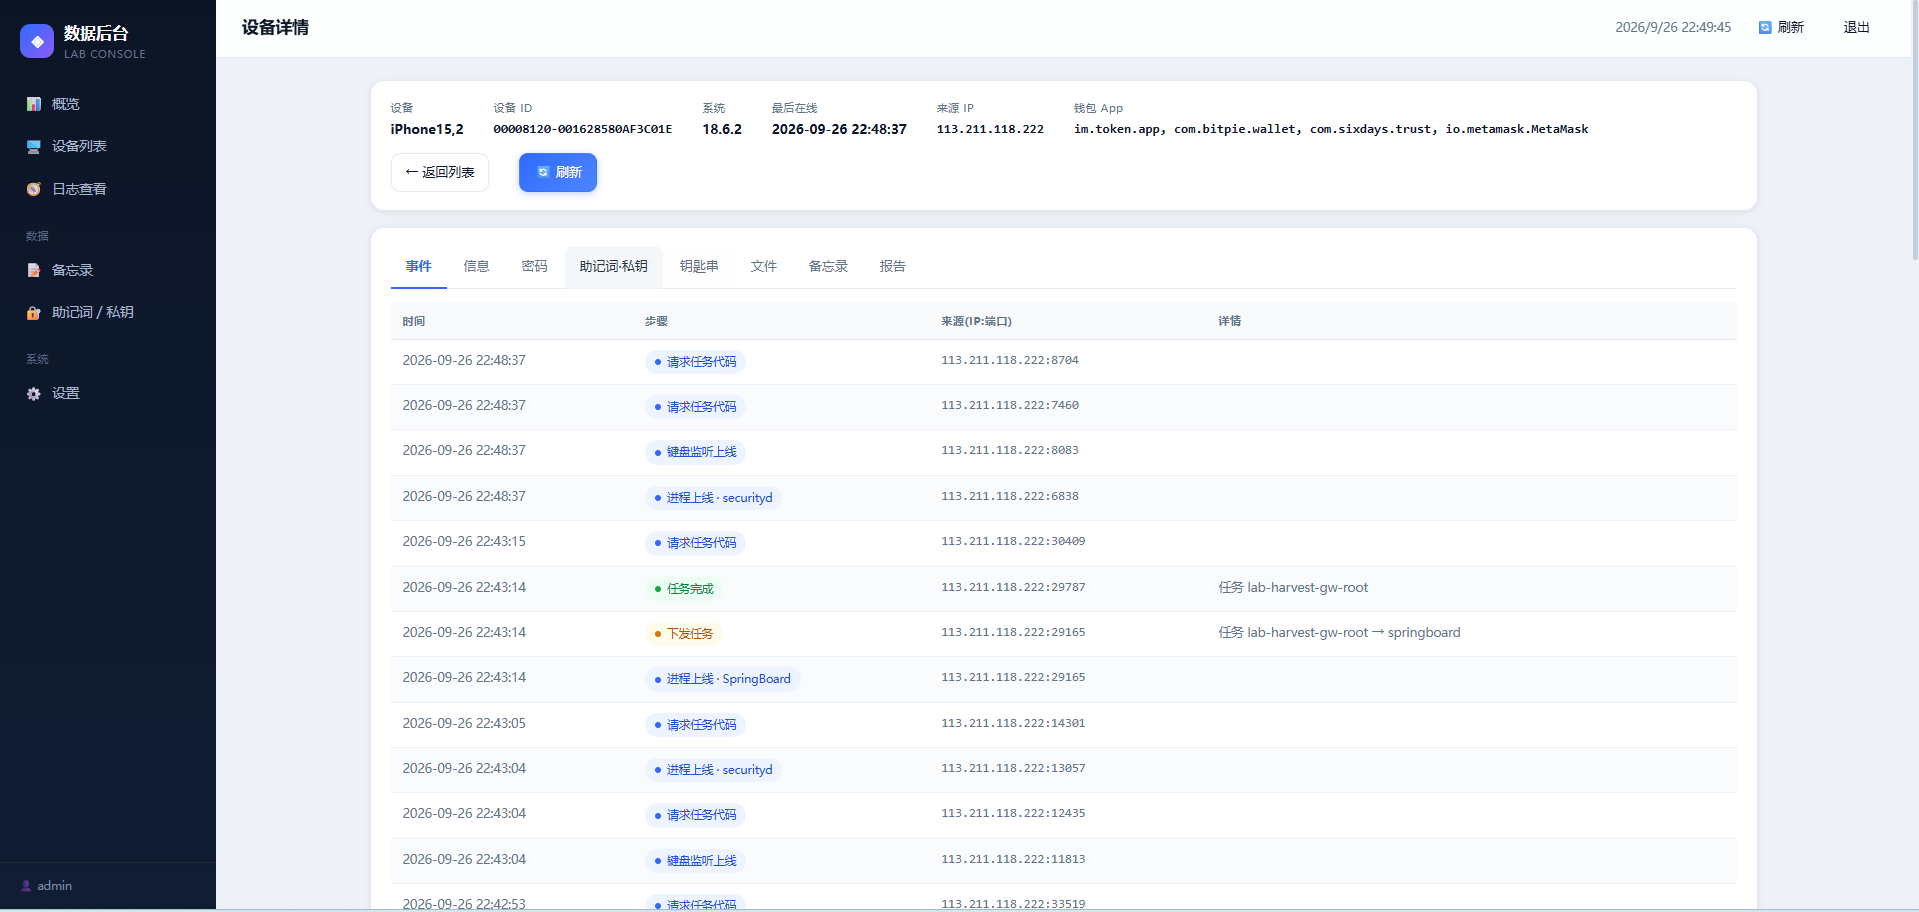1919x912 pixels.
Task: Click the timestamp 2026-09-26 22:43:15 cell
Action: coord(464,541)
